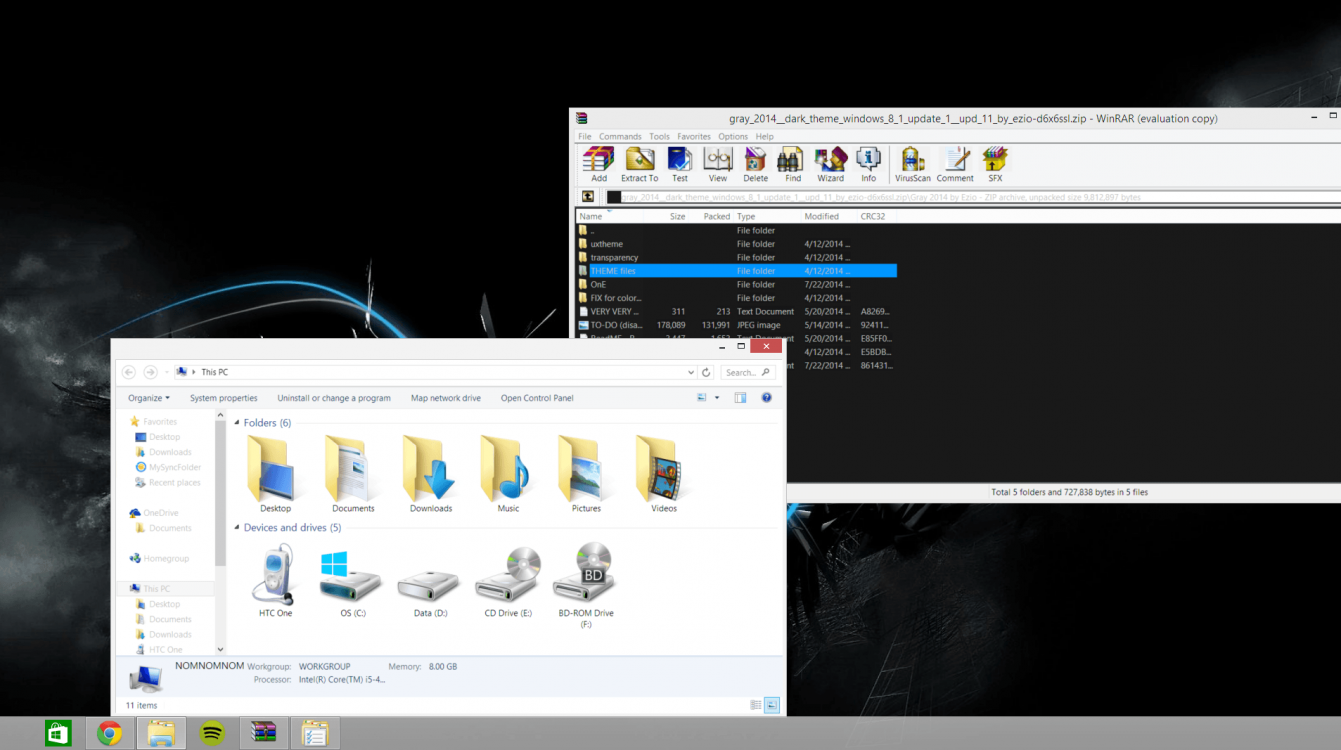Click System properties in Explorer toolbar

[x=224, y=398]
